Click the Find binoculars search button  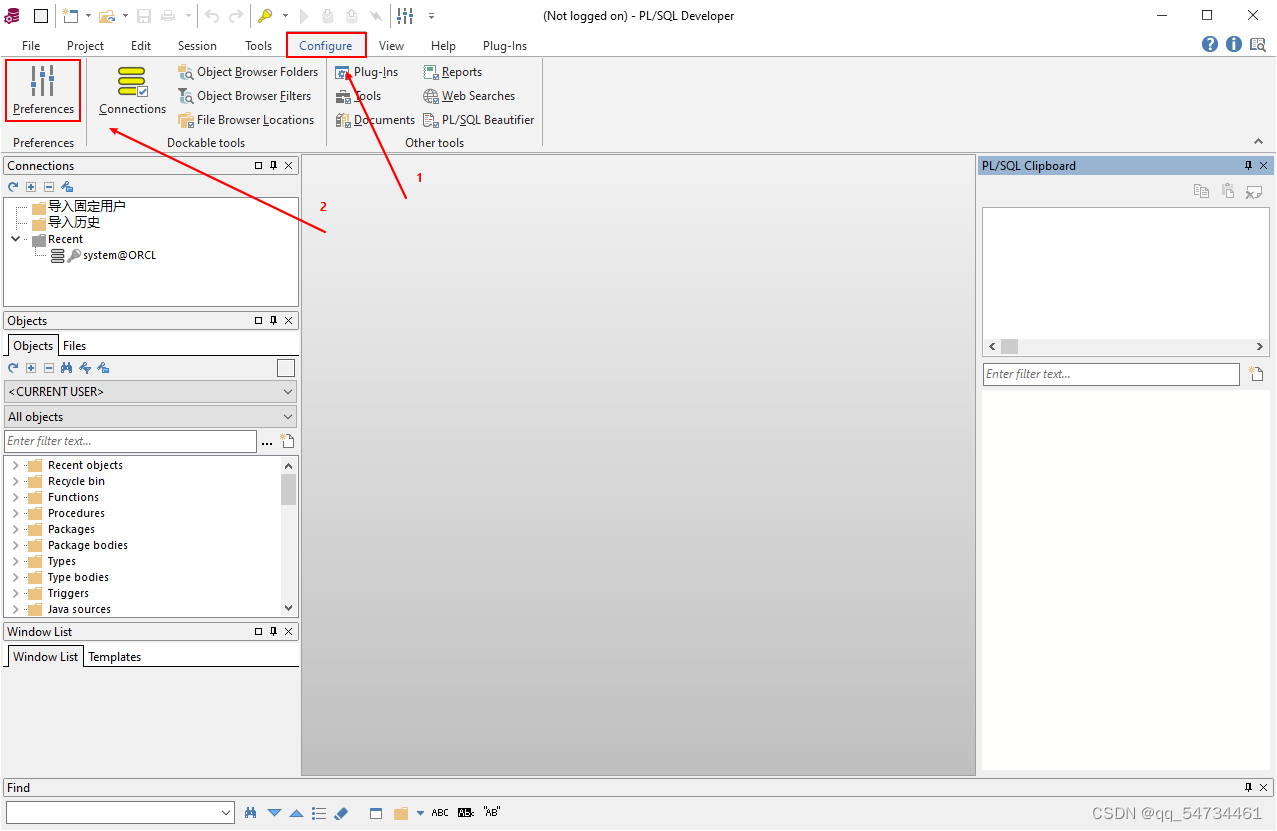click(251, 813)
